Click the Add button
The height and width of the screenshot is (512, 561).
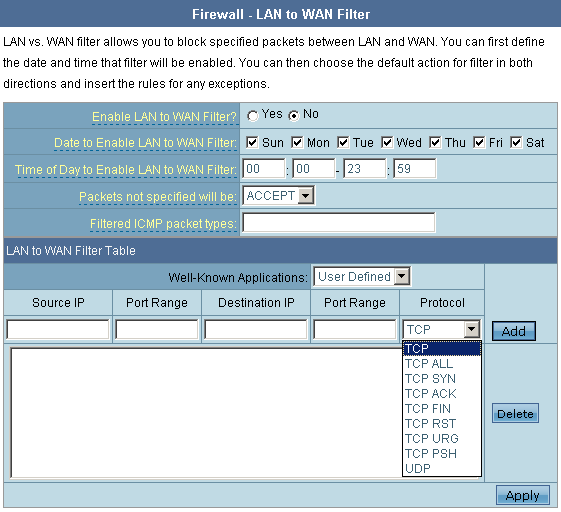pos(513,331)
